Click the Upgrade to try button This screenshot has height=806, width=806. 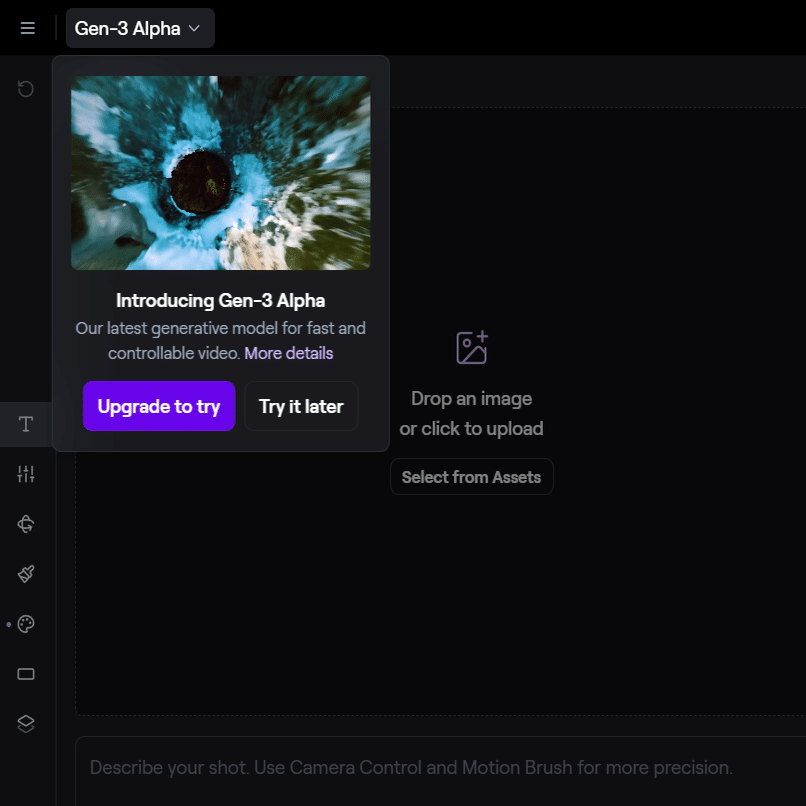click(159, 406)
